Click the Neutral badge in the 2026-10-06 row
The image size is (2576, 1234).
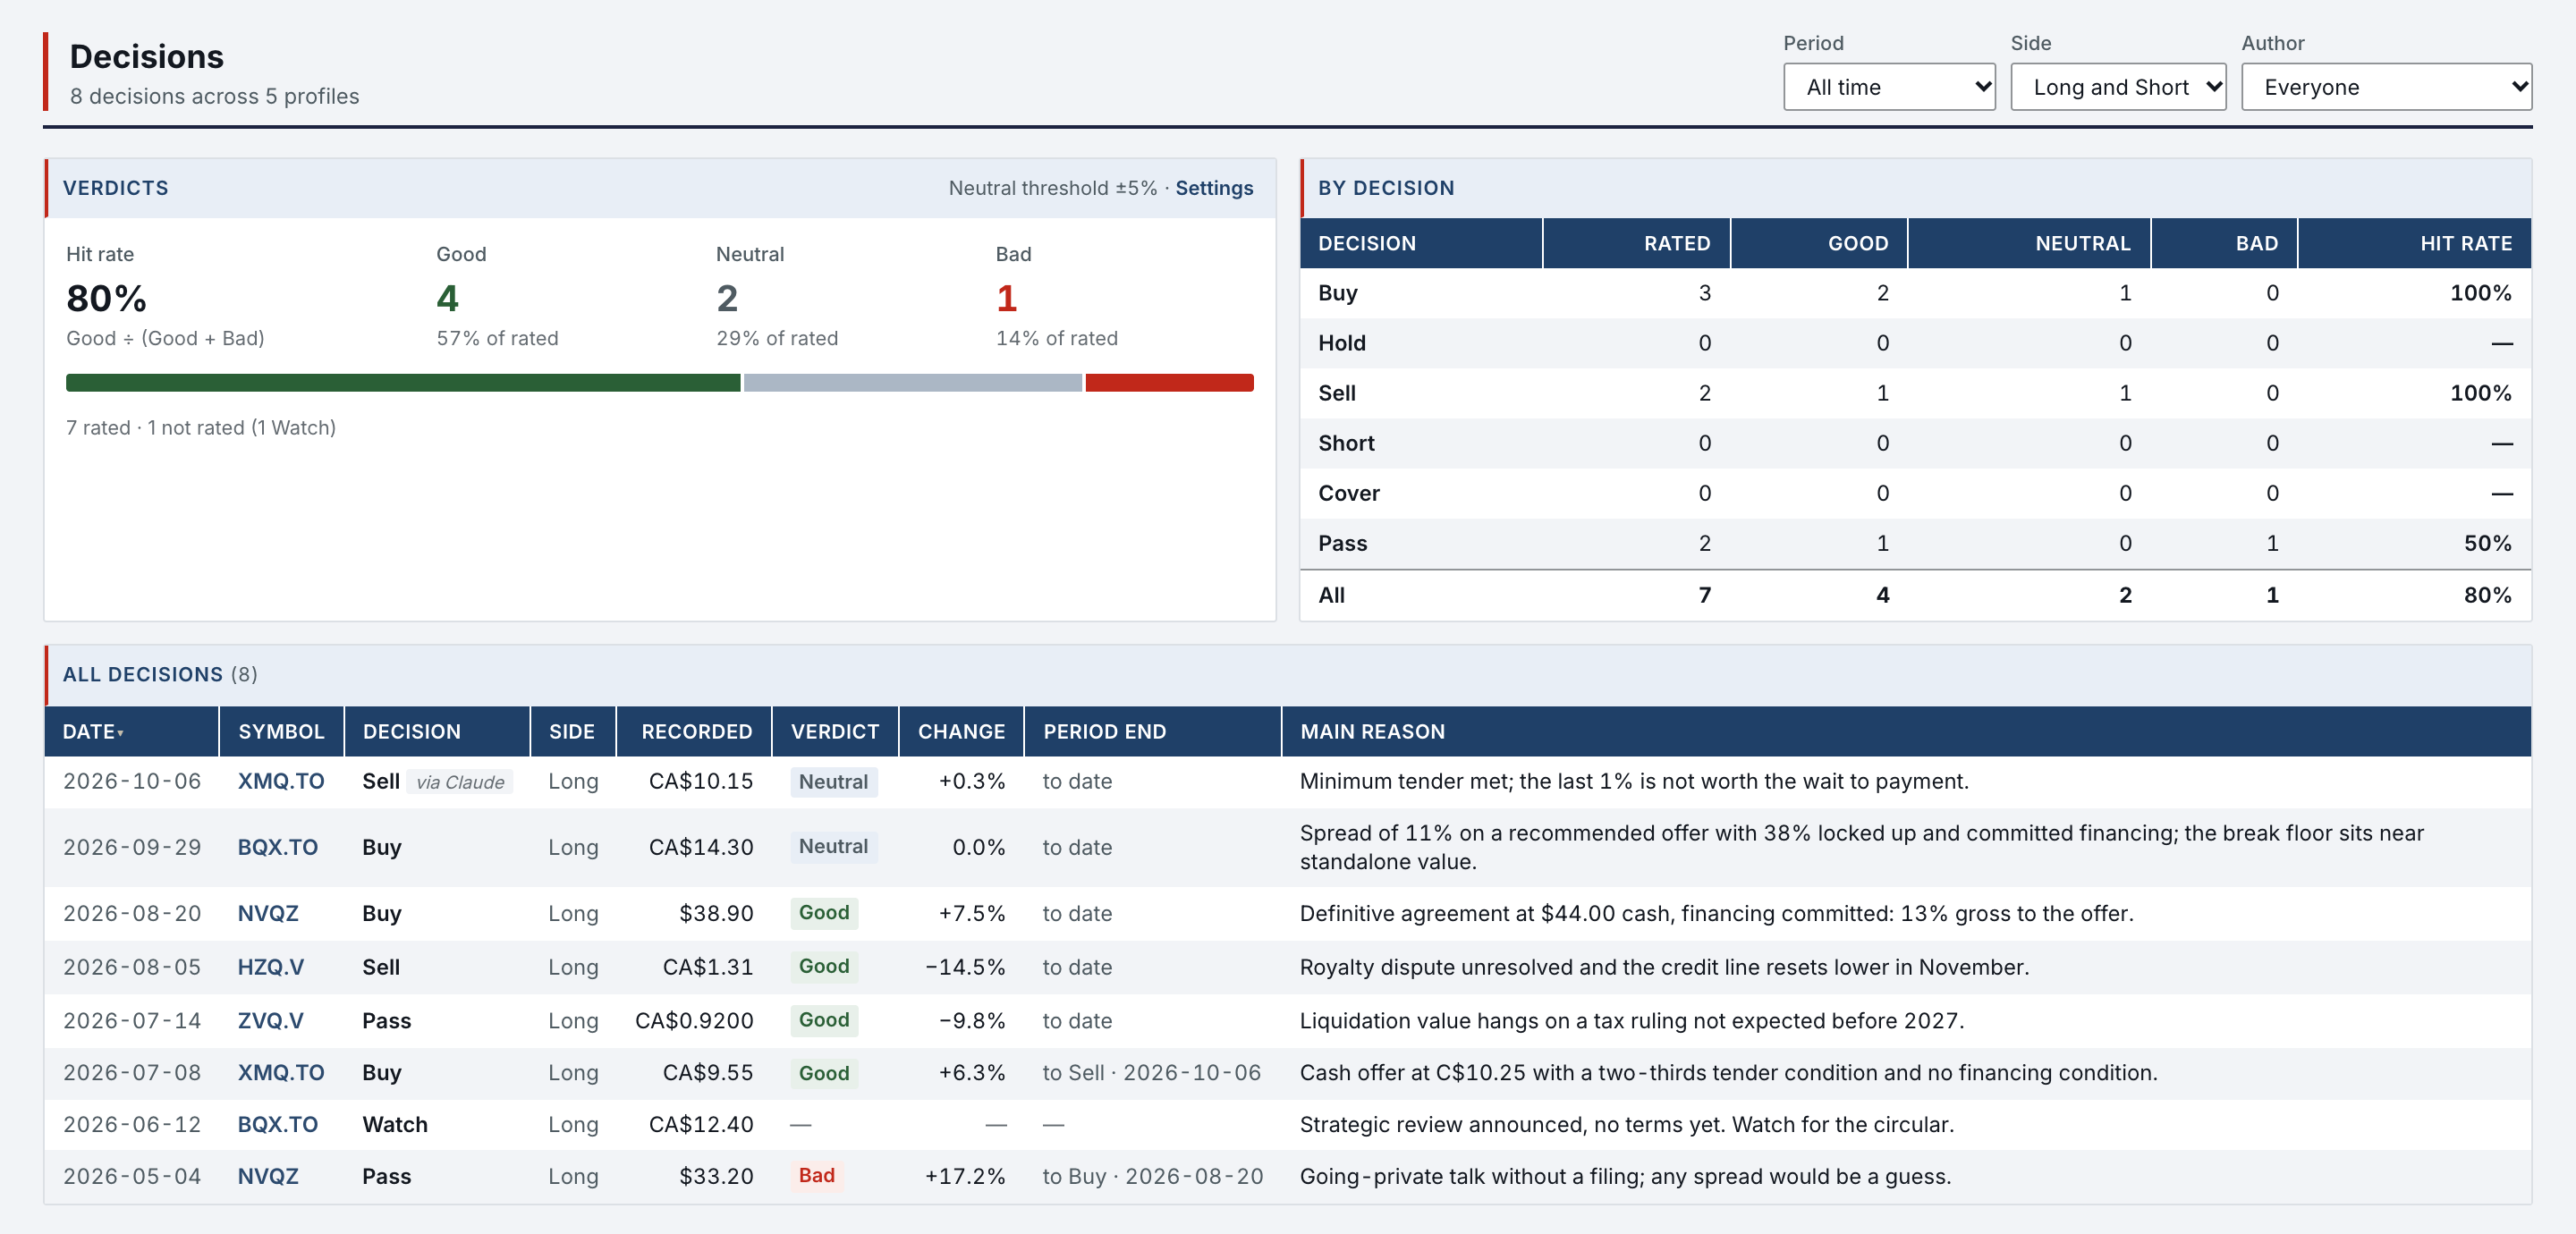pyautogui.click(x=833, y=782)
